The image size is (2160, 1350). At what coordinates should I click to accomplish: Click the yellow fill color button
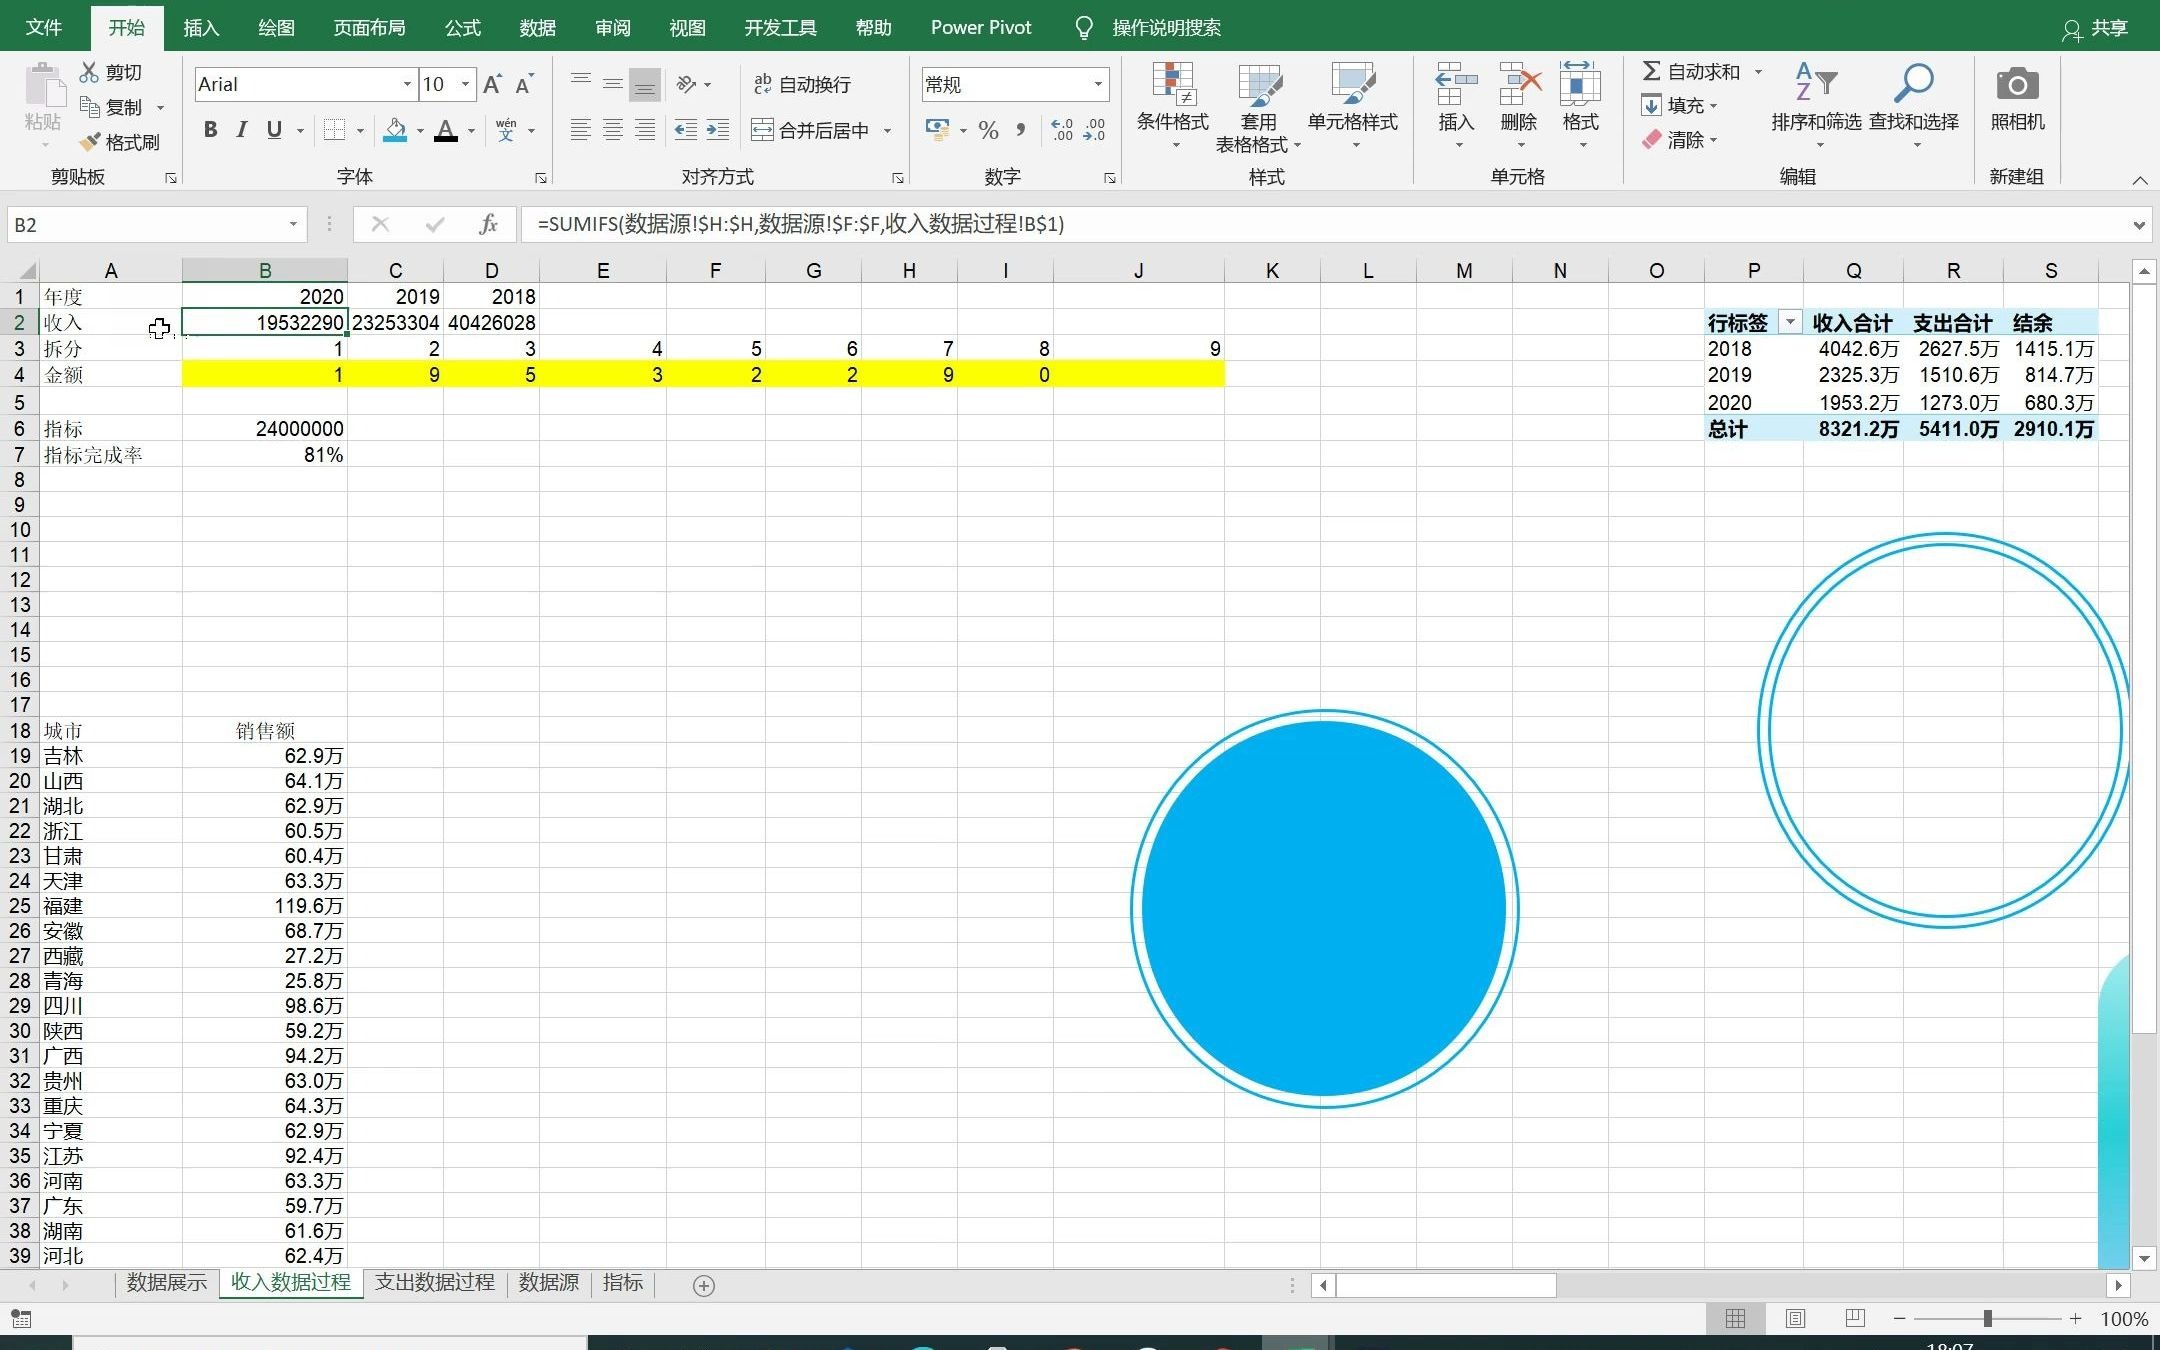coord(395,130)
